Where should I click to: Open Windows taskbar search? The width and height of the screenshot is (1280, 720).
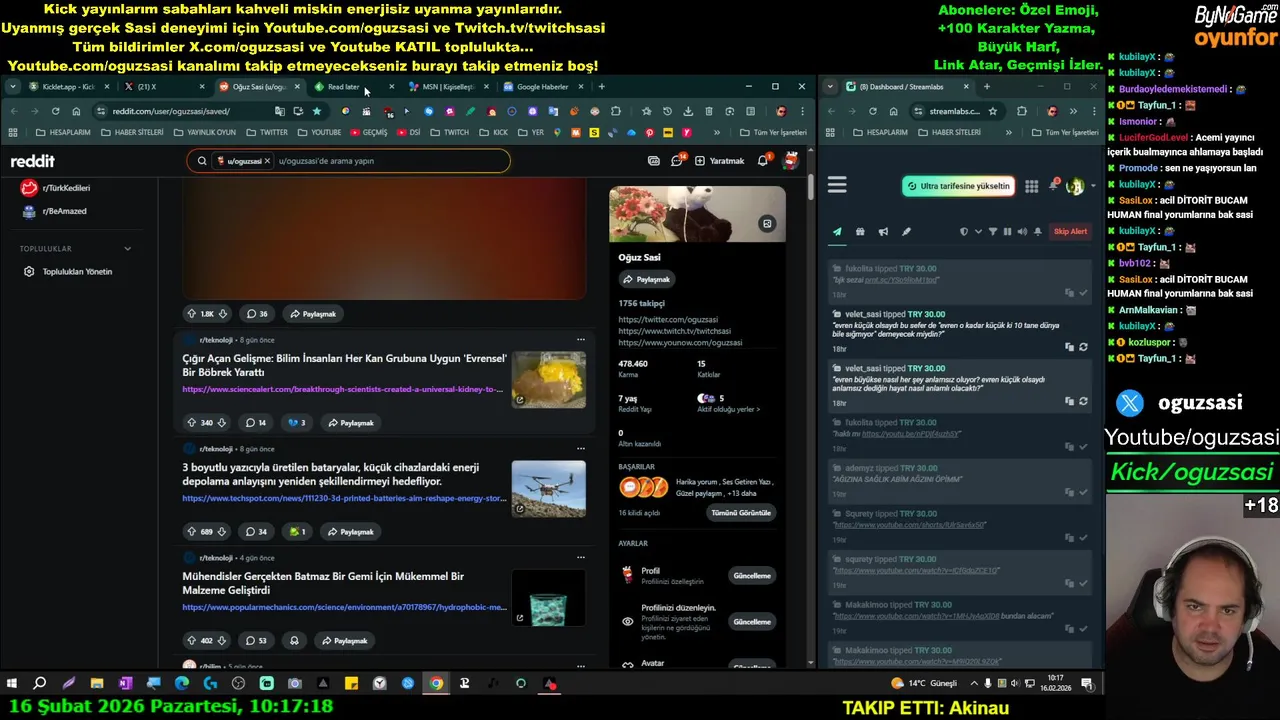coord(40,684)
